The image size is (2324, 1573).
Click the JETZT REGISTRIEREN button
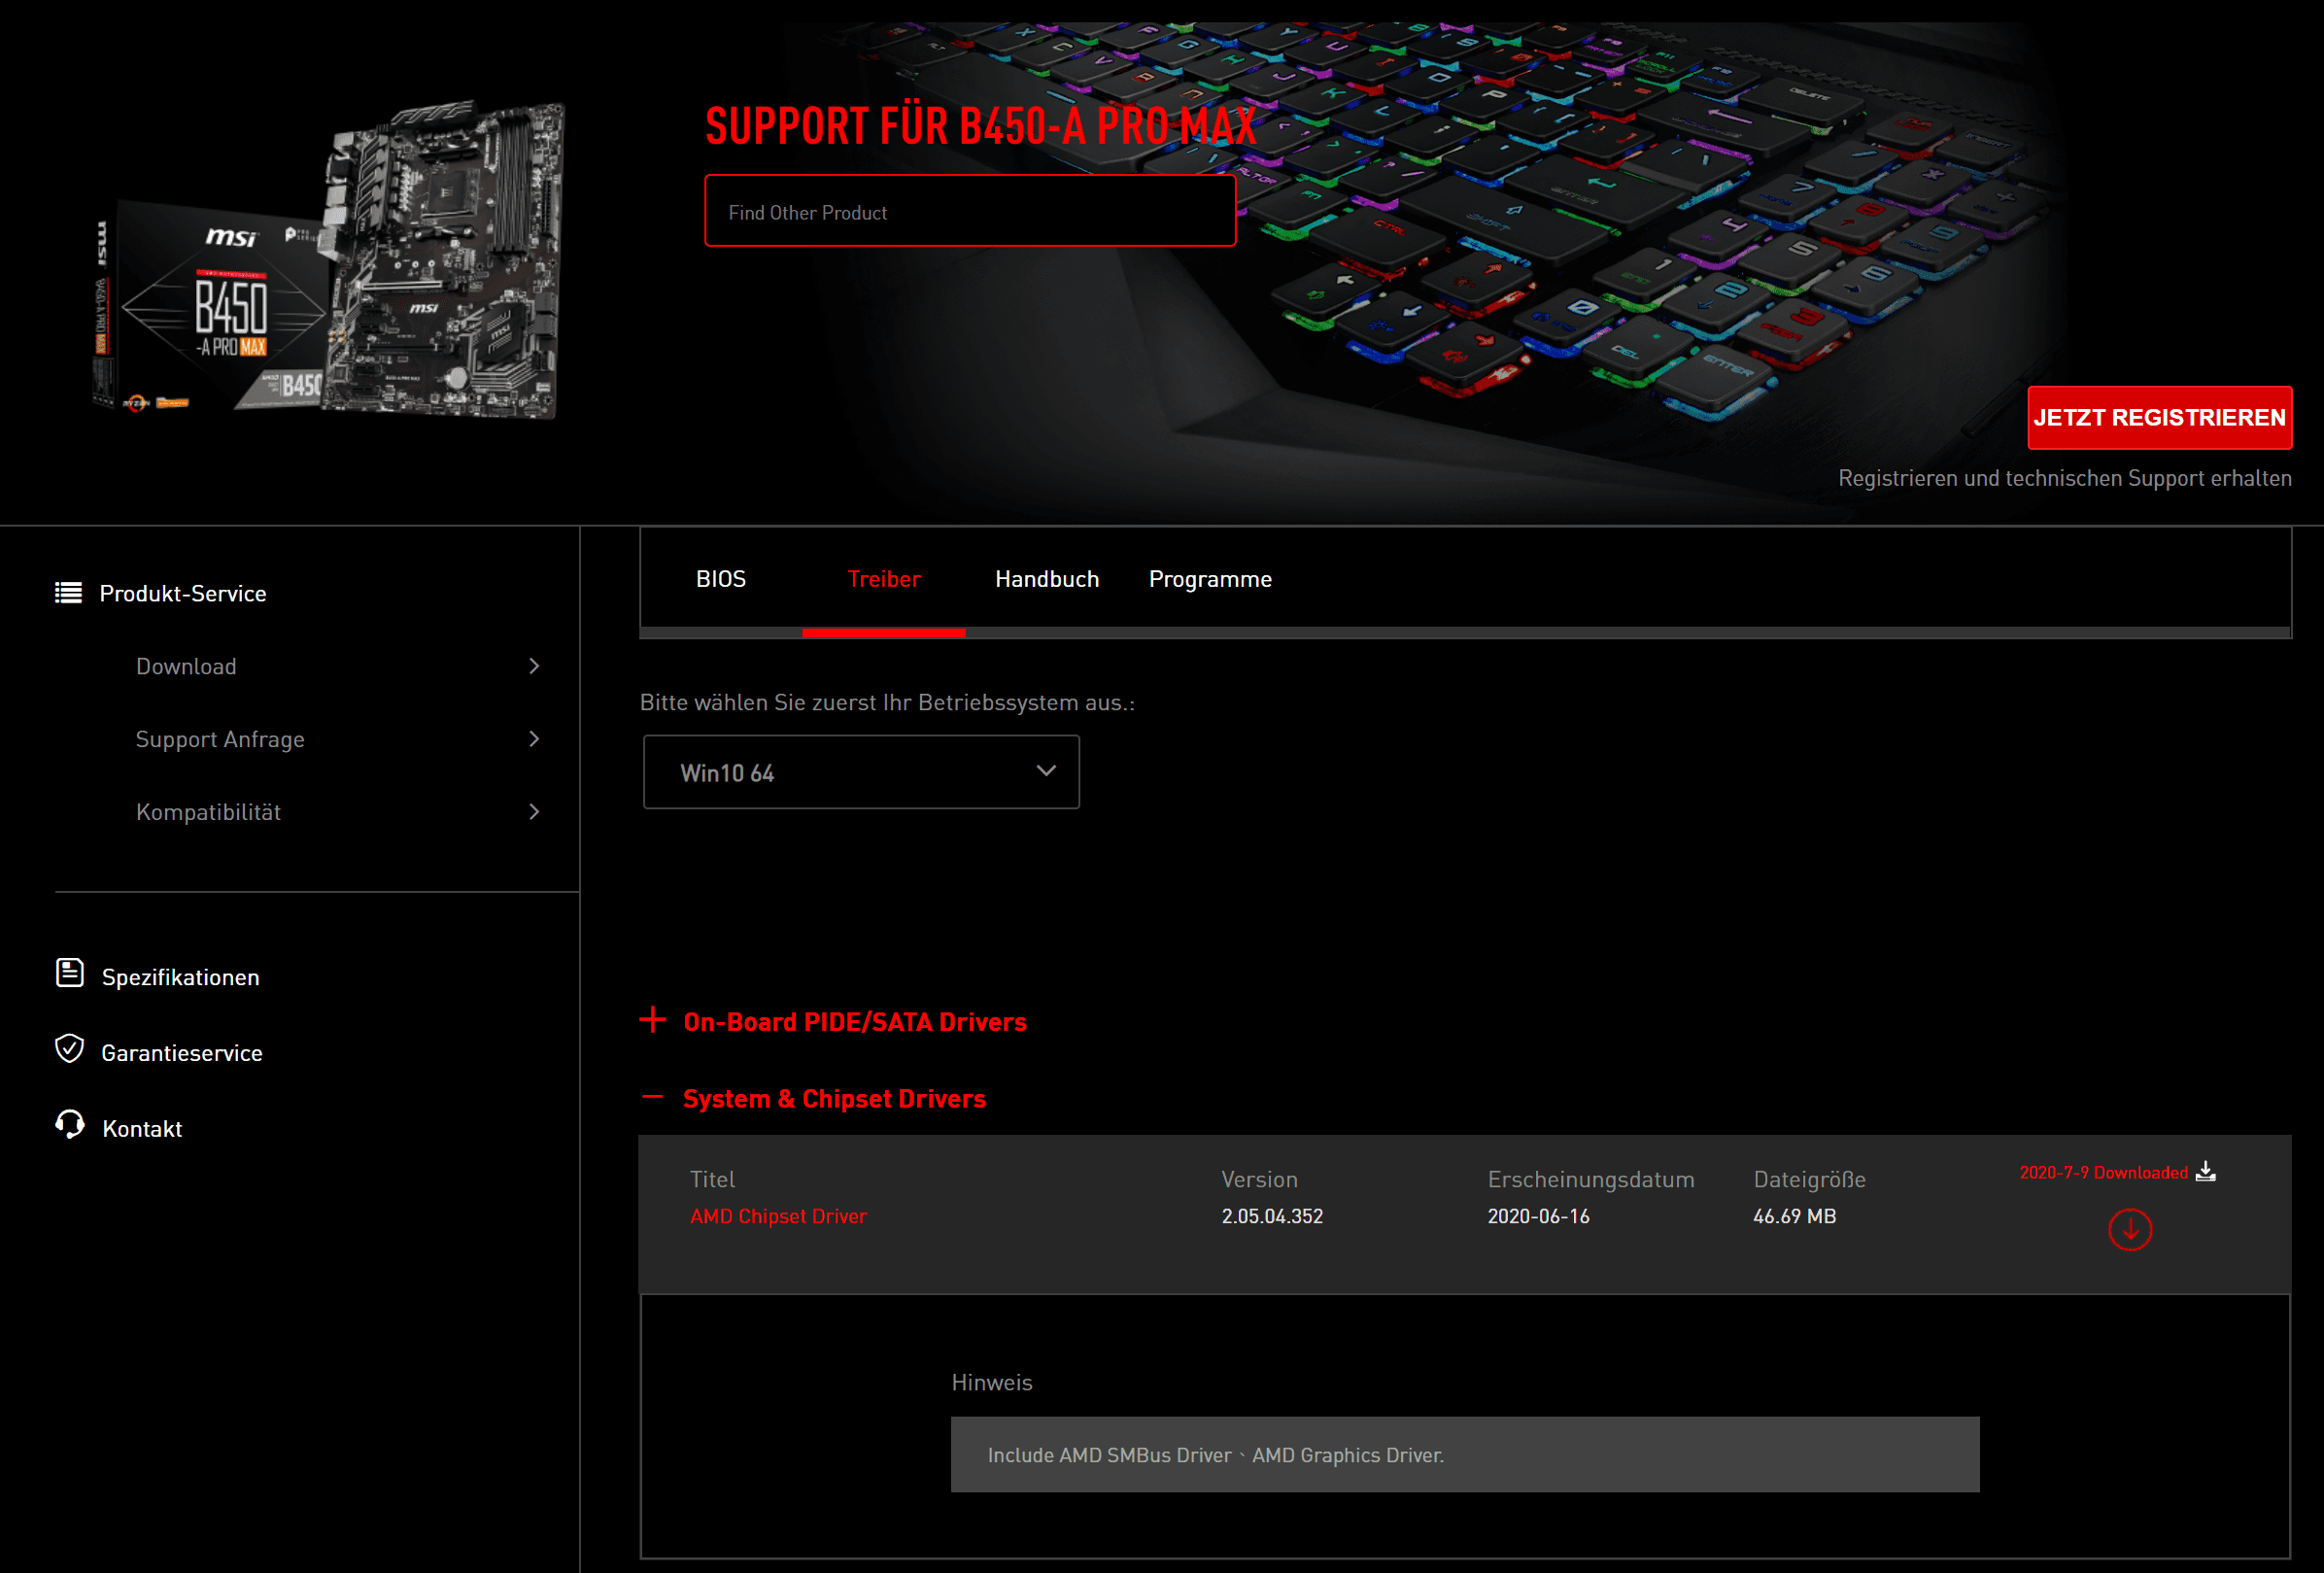pyautogui.click(x=2160, y=418)
